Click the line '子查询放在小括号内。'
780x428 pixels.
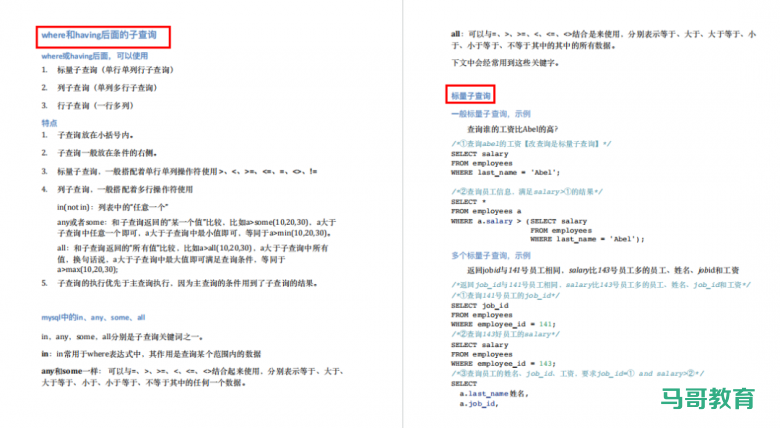click(x=96, y=135)
